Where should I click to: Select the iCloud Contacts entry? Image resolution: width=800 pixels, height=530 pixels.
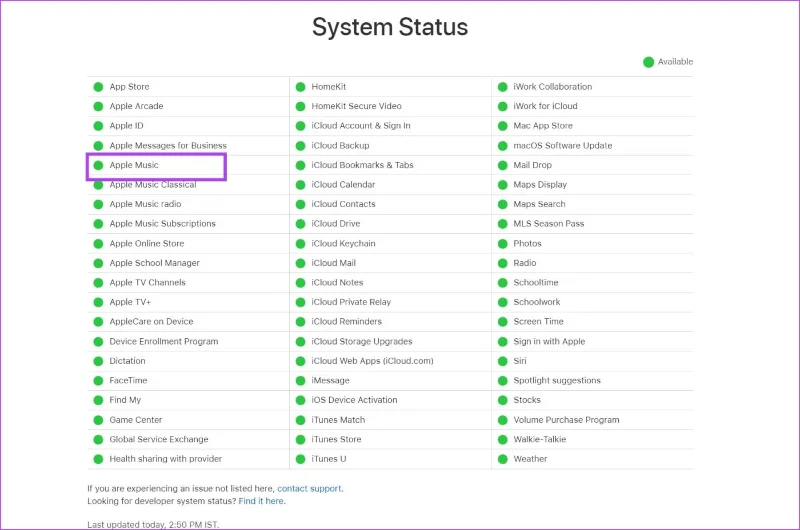(x=343, y=204)
